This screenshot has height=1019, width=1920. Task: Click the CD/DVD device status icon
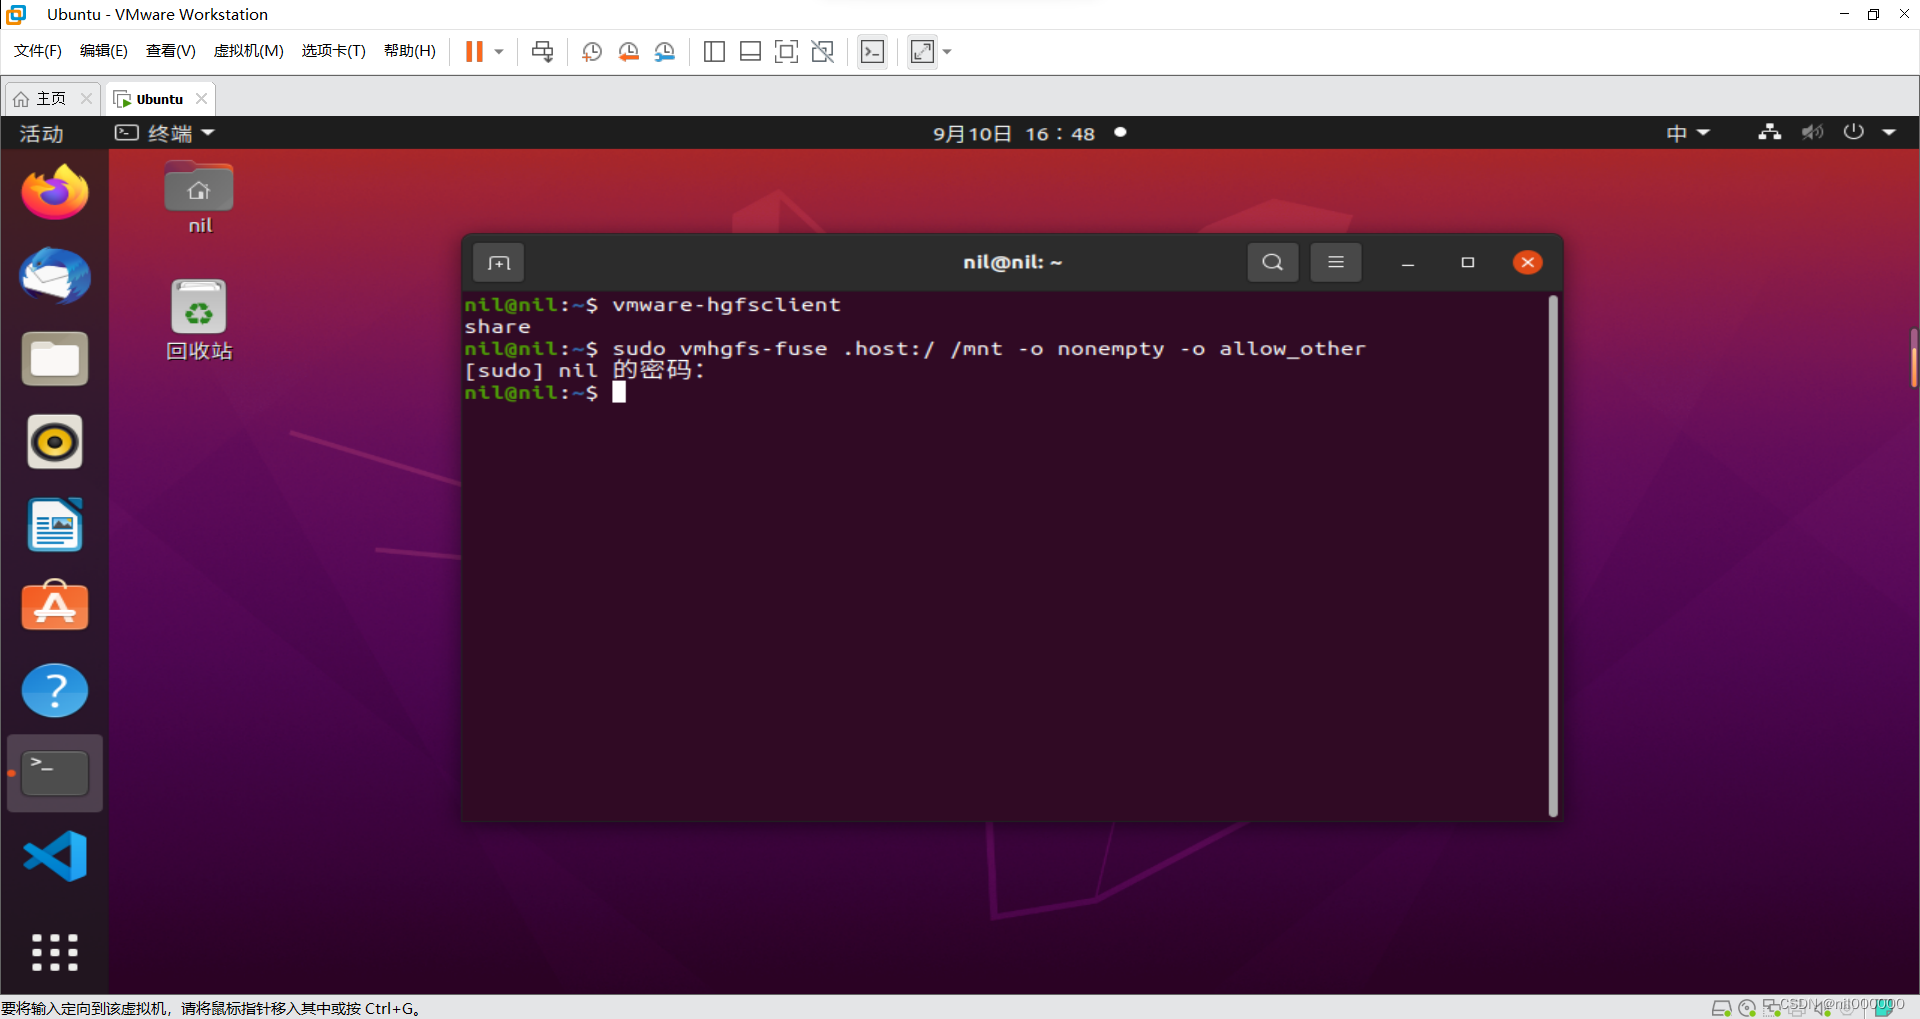click(1747, 1007)
